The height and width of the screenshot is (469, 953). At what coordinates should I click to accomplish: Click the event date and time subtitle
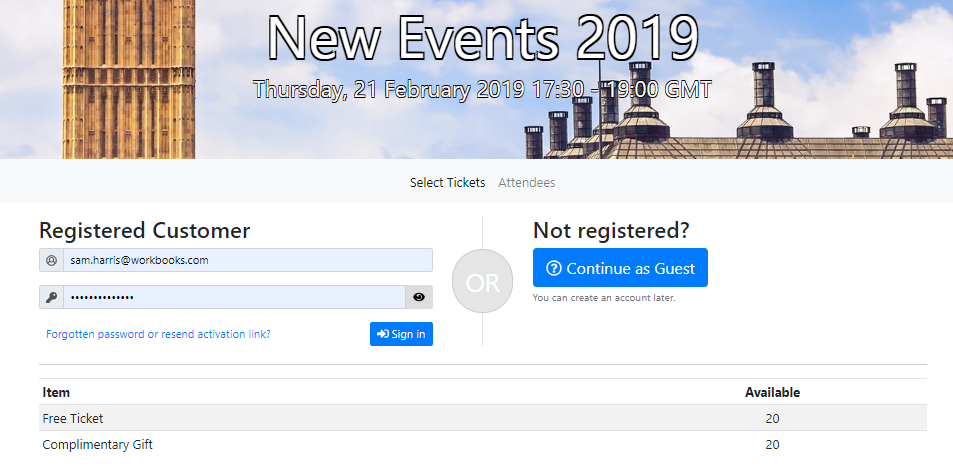coord(483,90)
